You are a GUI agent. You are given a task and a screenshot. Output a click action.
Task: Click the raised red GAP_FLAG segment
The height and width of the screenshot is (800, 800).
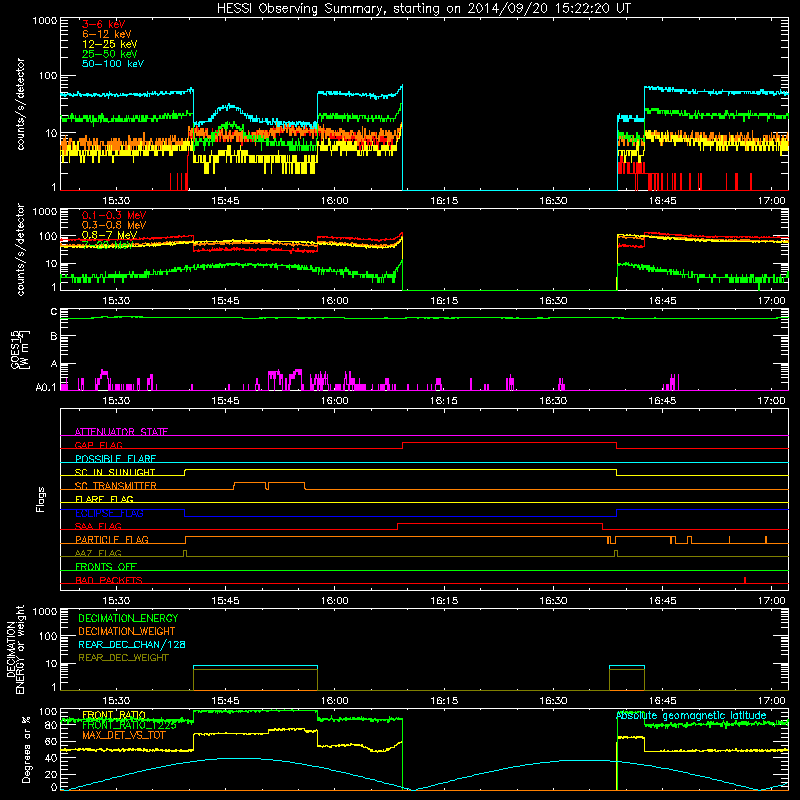point(509,443)
